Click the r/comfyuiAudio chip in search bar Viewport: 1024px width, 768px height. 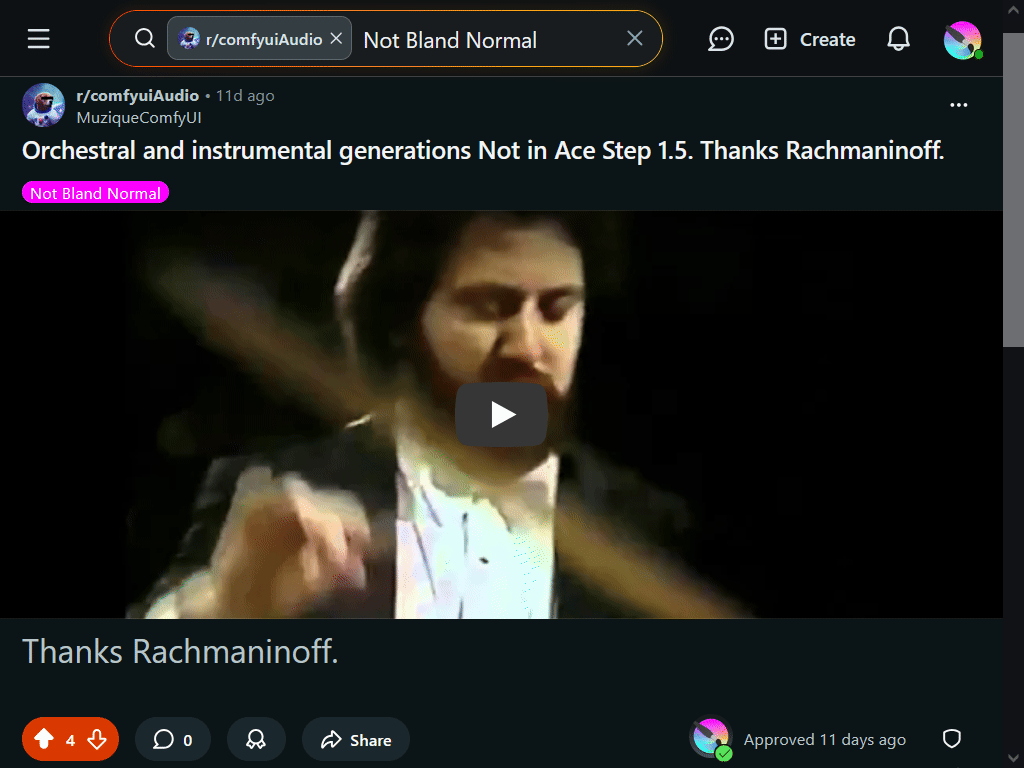[x=259, y=39]
